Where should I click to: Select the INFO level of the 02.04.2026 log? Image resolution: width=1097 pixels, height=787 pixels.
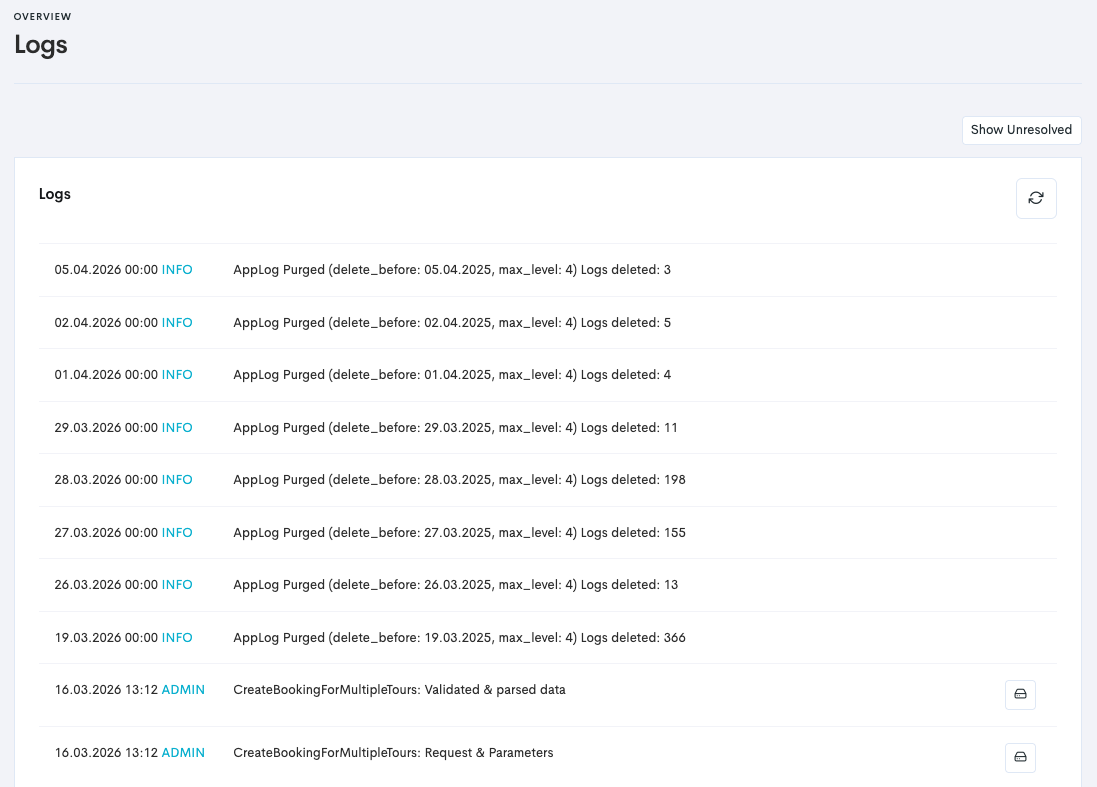177,322
